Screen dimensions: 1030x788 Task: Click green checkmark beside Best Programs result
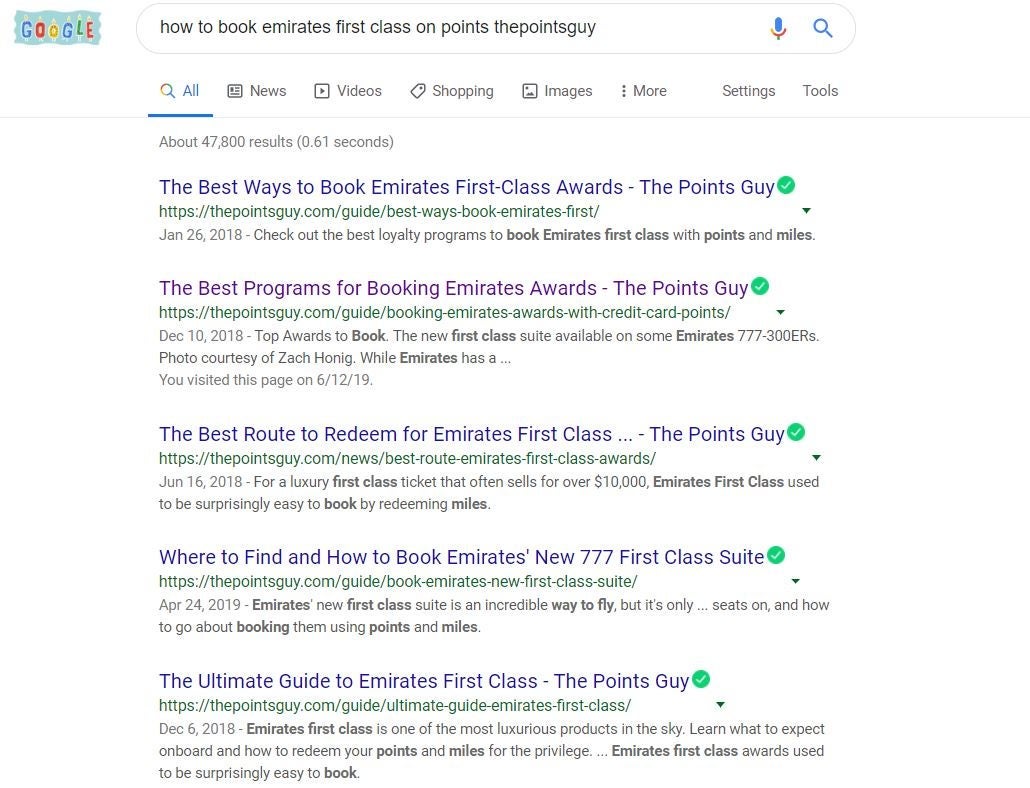[x=760, y=286]
